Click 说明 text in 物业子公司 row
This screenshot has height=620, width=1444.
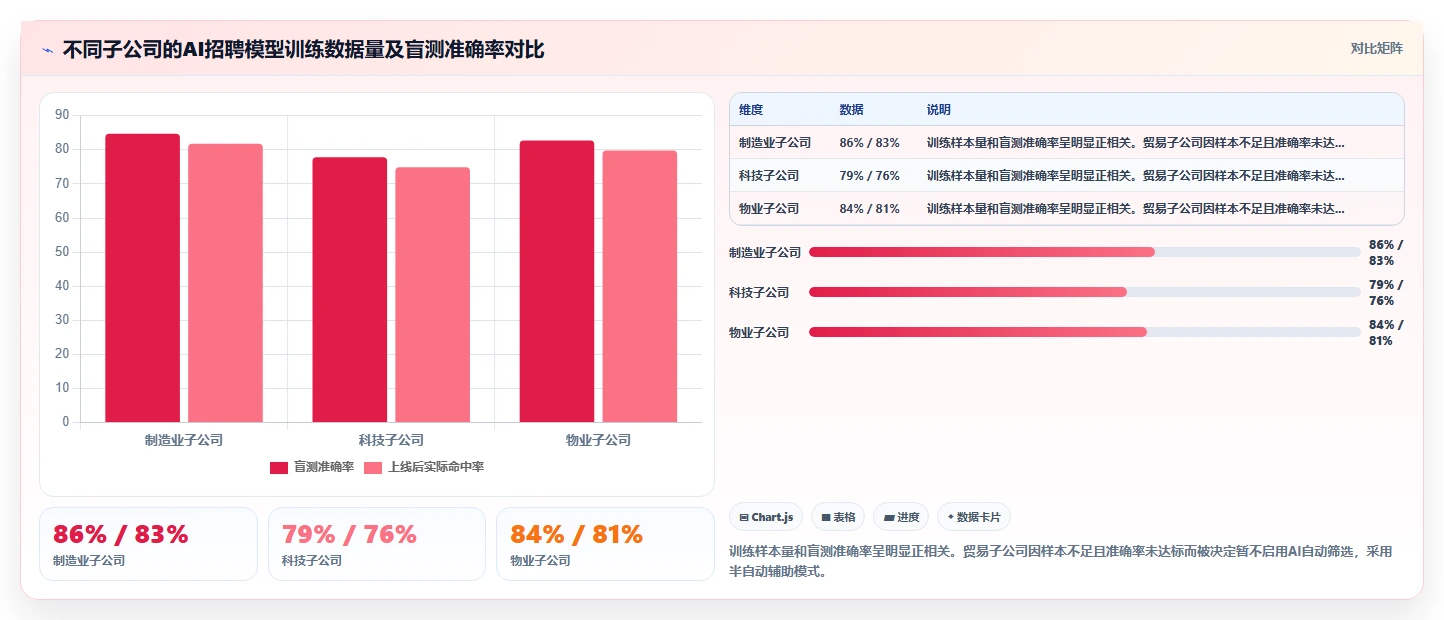(1136, 208)
